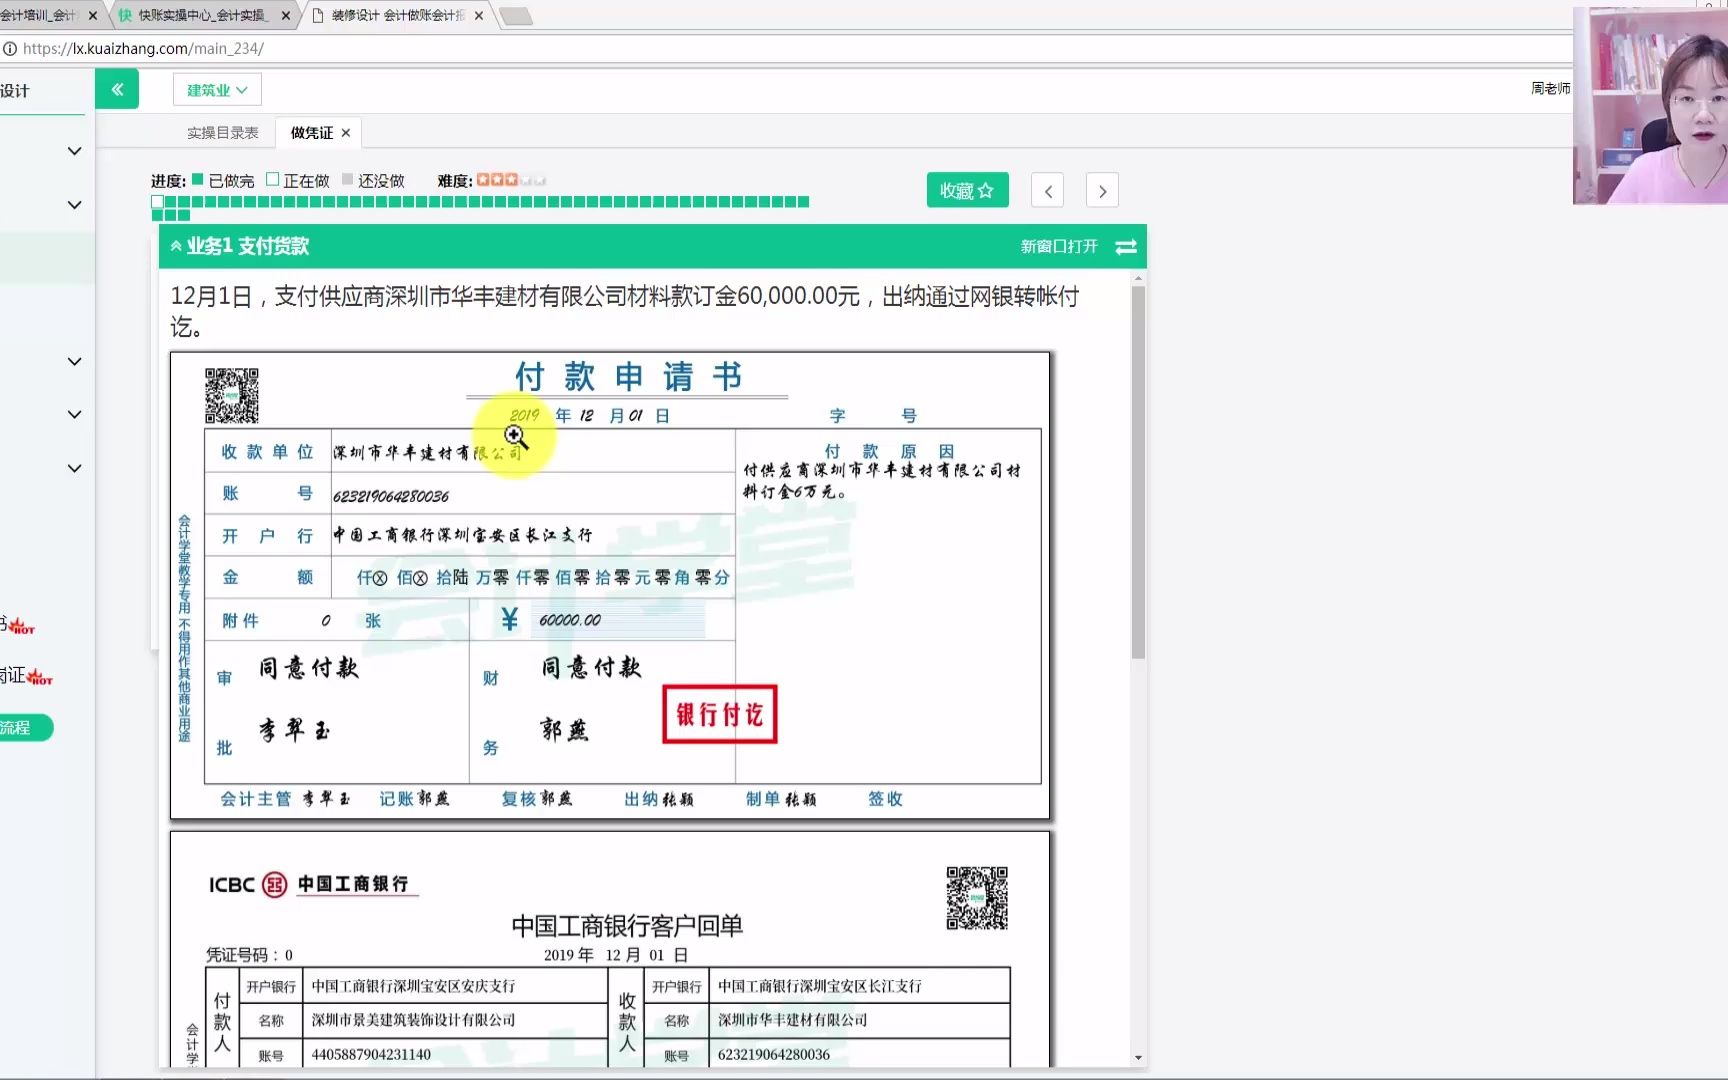Click scrollbar down arrow at panel bottom
Screen dimensions: 1728x1080
[1138, 1058]
